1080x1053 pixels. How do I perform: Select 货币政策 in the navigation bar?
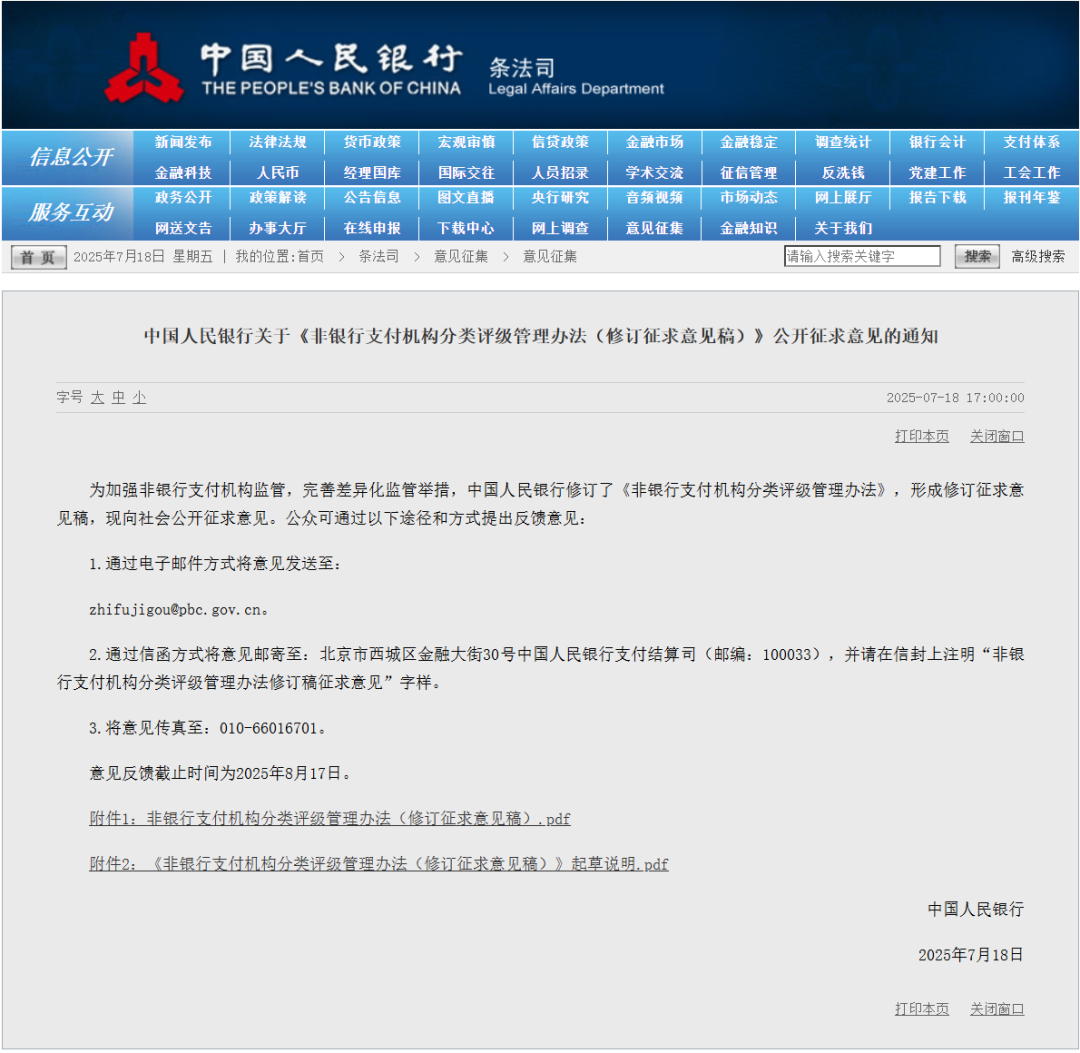[x=372, y=142]
